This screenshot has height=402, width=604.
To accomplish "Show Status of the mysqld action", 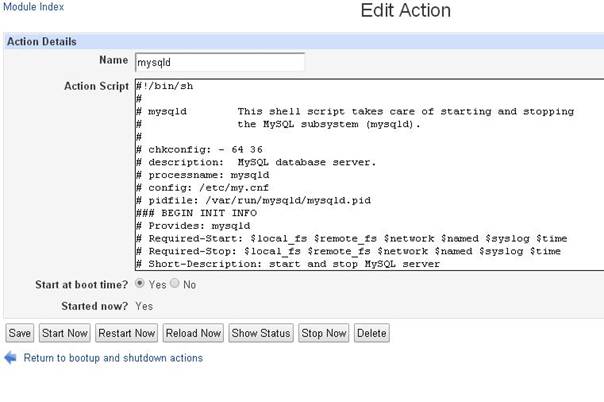I will tap(261, 333).
